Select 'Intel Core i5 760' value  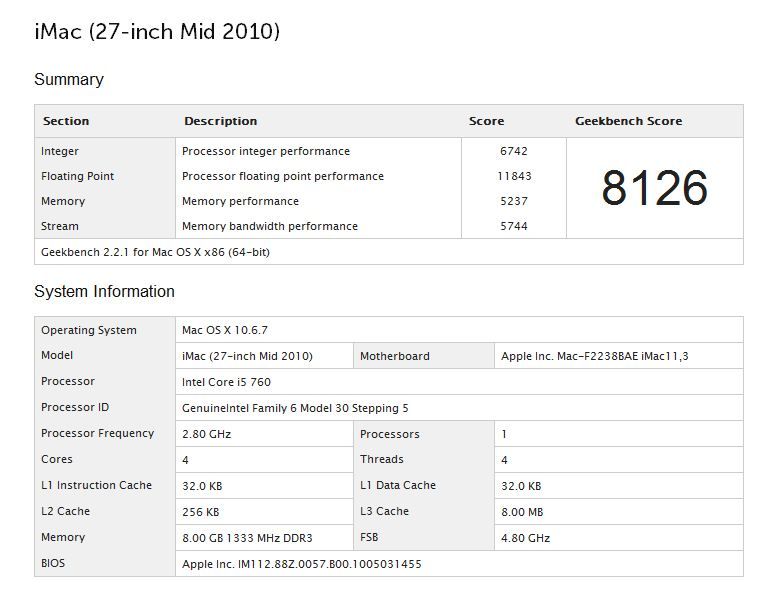[226, 382]
